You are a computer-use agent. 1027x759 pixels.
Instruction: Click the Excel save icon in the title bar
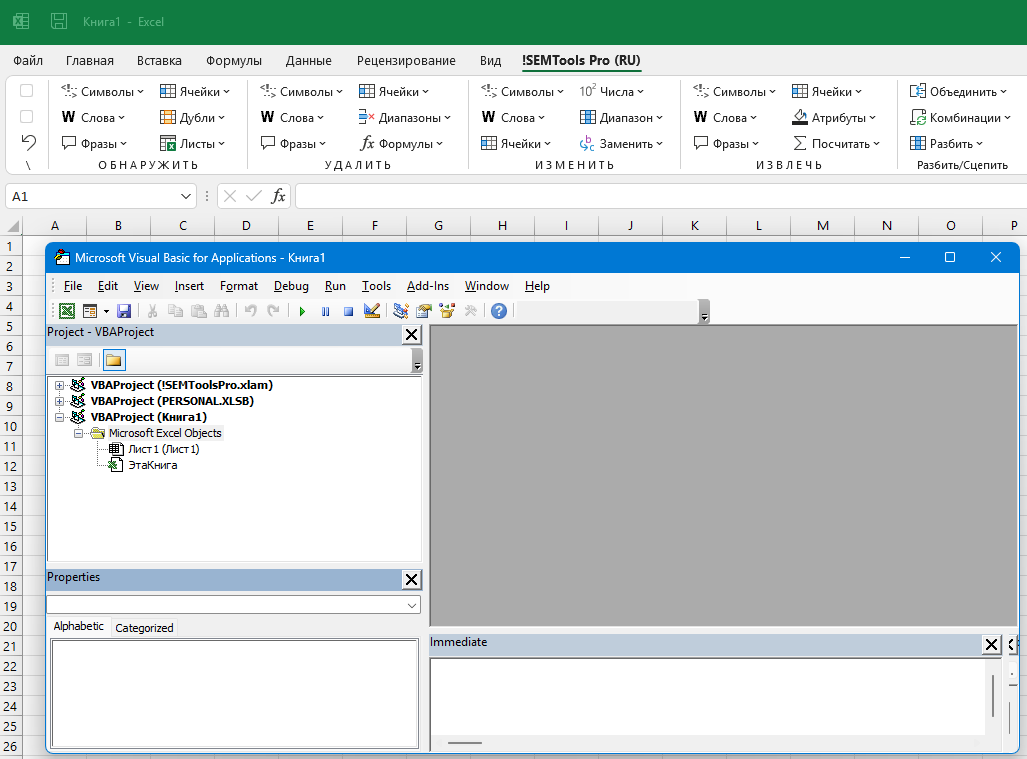coord(59,22)
